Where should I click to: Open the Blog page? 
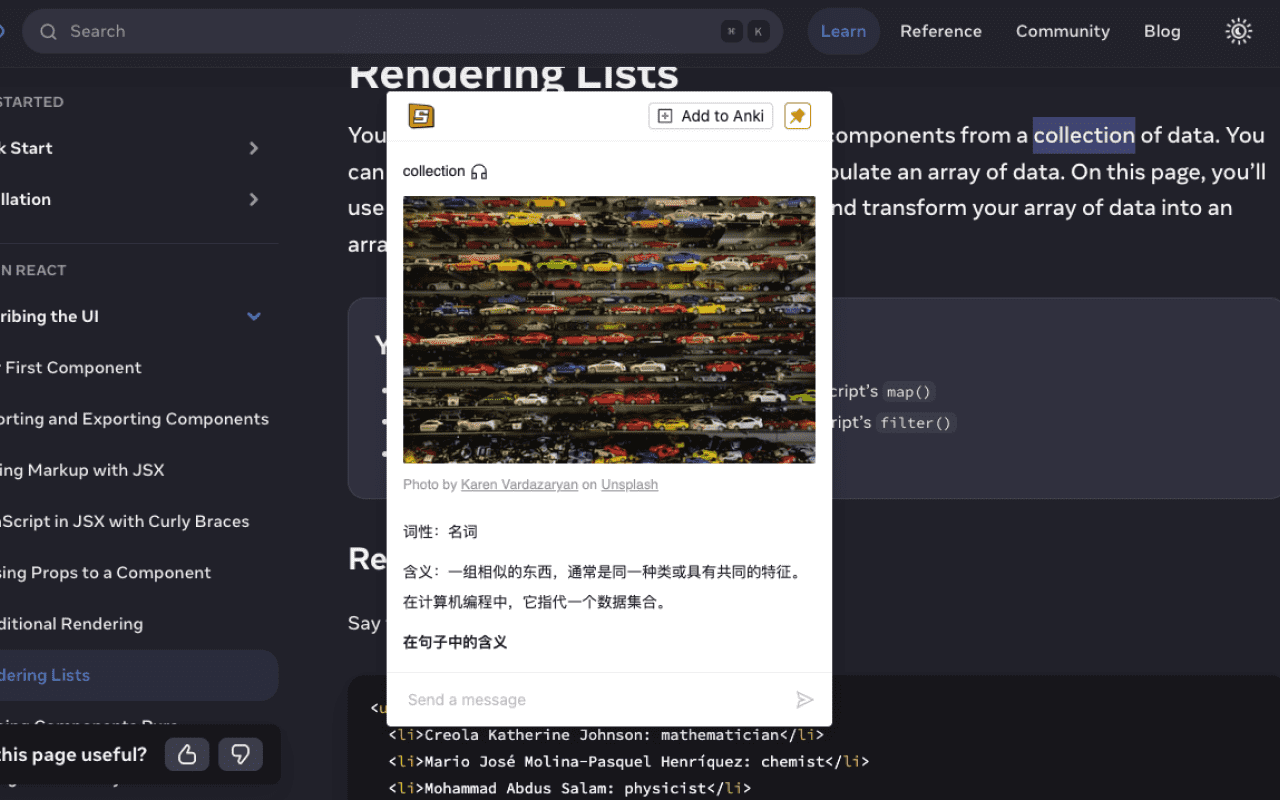[1161, 32]
